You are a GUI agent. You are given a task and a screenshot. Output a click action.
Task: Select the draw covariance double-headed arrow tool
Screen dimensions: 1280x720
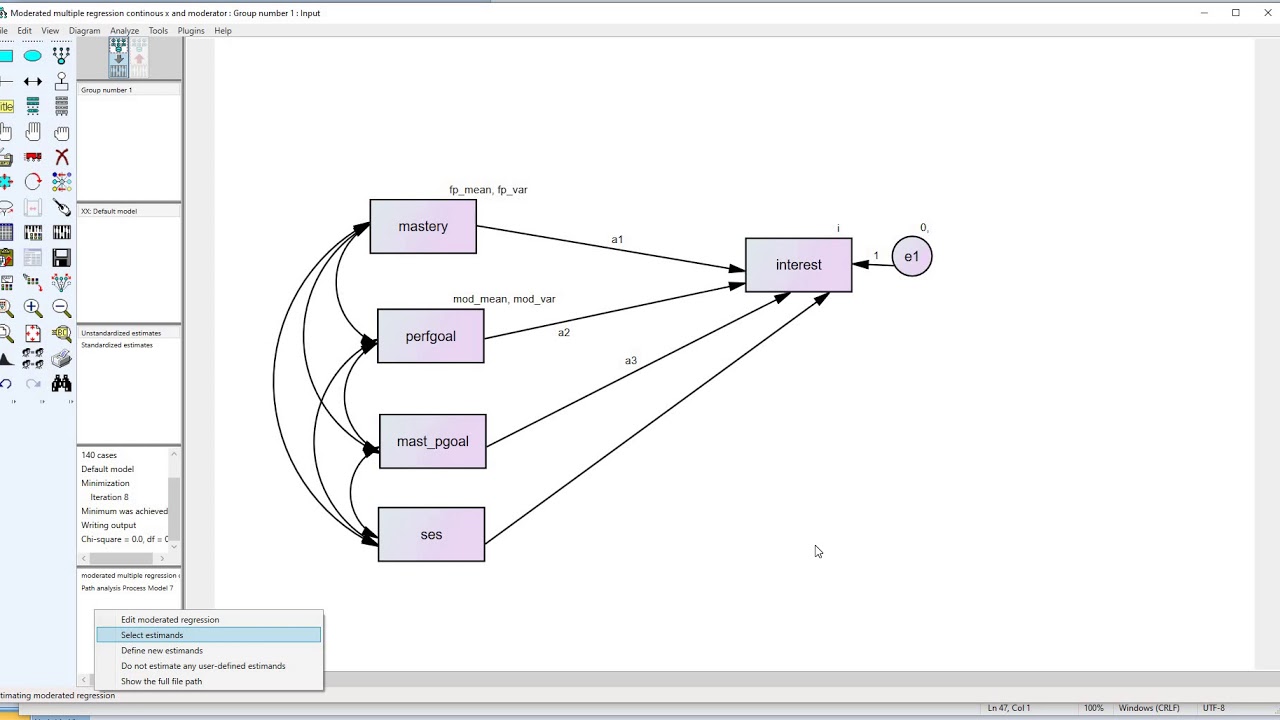[33, 81]
